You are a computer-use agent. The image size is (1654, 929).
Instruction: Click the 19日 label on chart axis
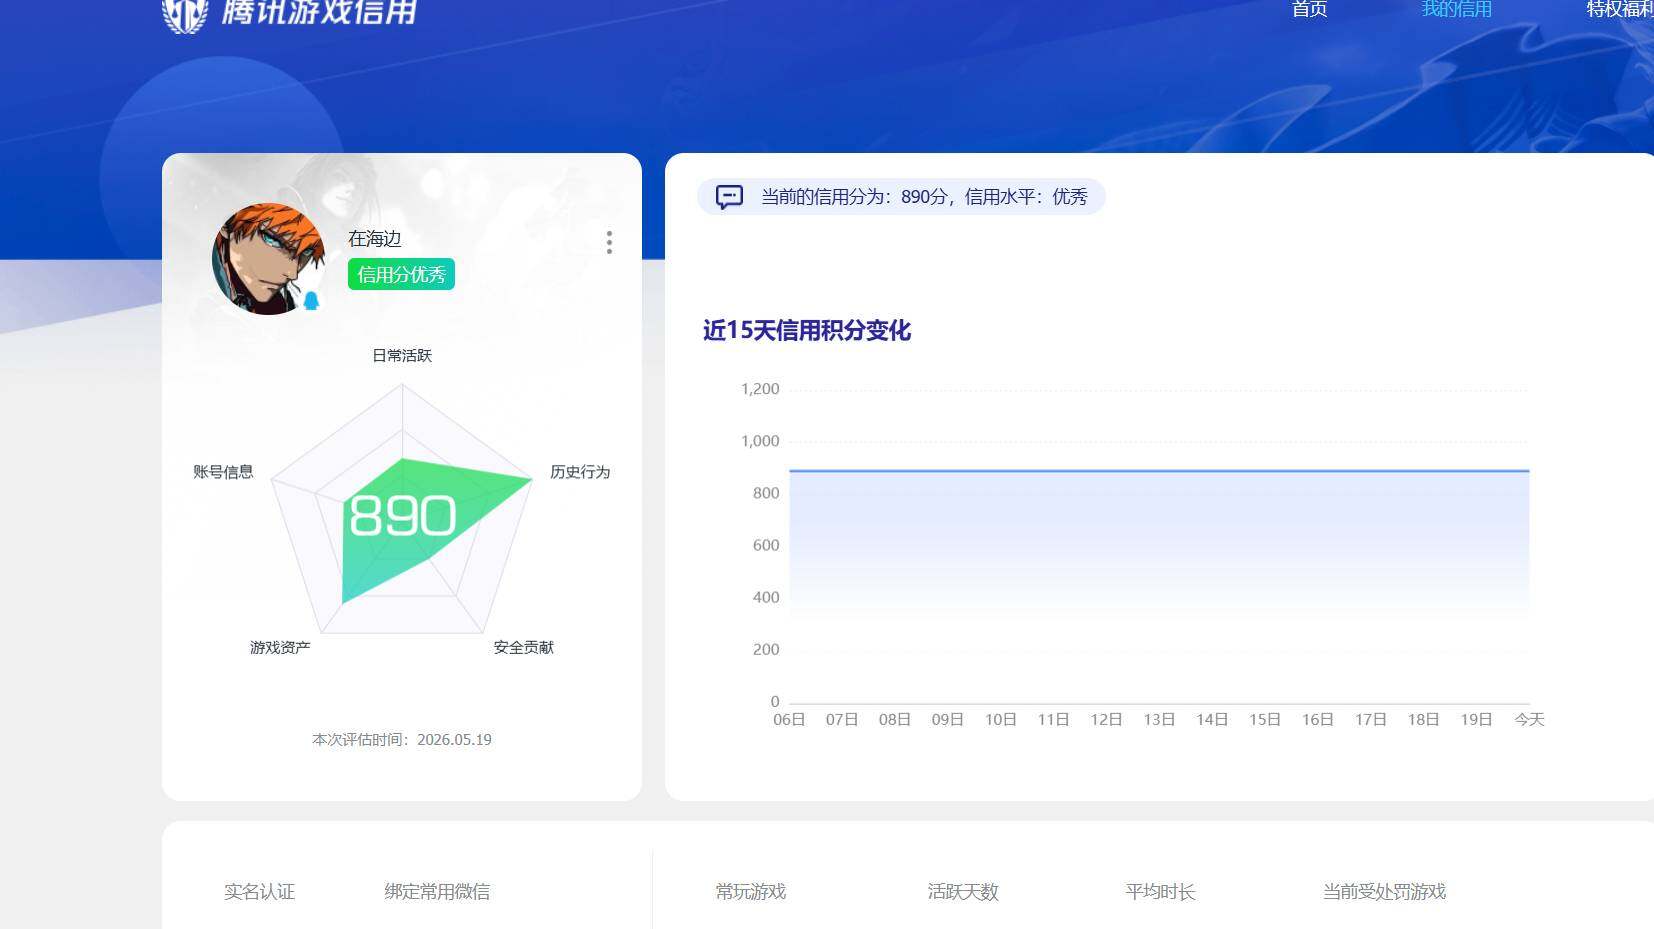coord(1476,719)
